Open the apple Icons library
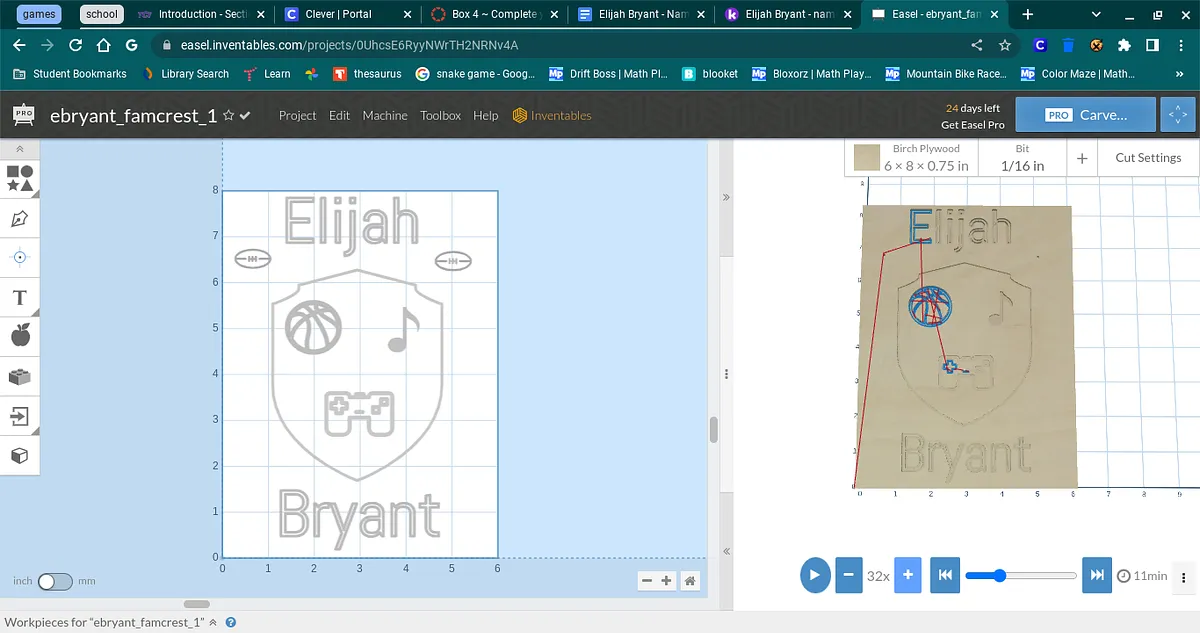This screenshot has height=633, width=1200. [19, 336]
